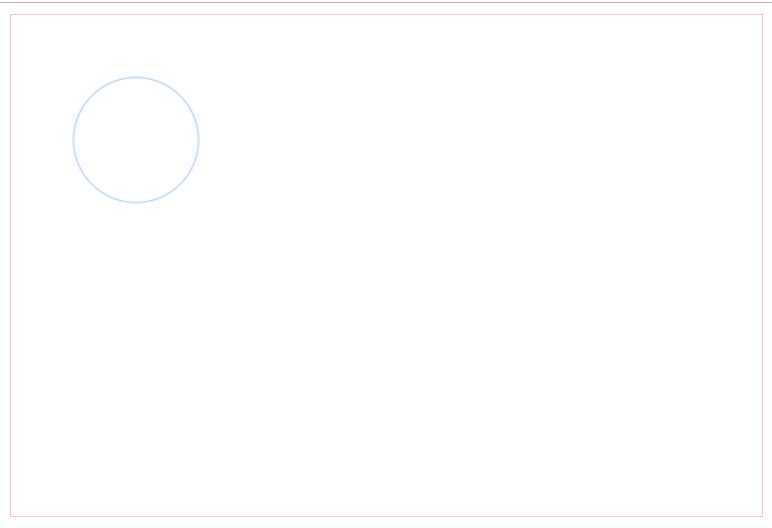Click the canvas frame's top border
This screenshot has width=772, height=528.
click(386, 14)
